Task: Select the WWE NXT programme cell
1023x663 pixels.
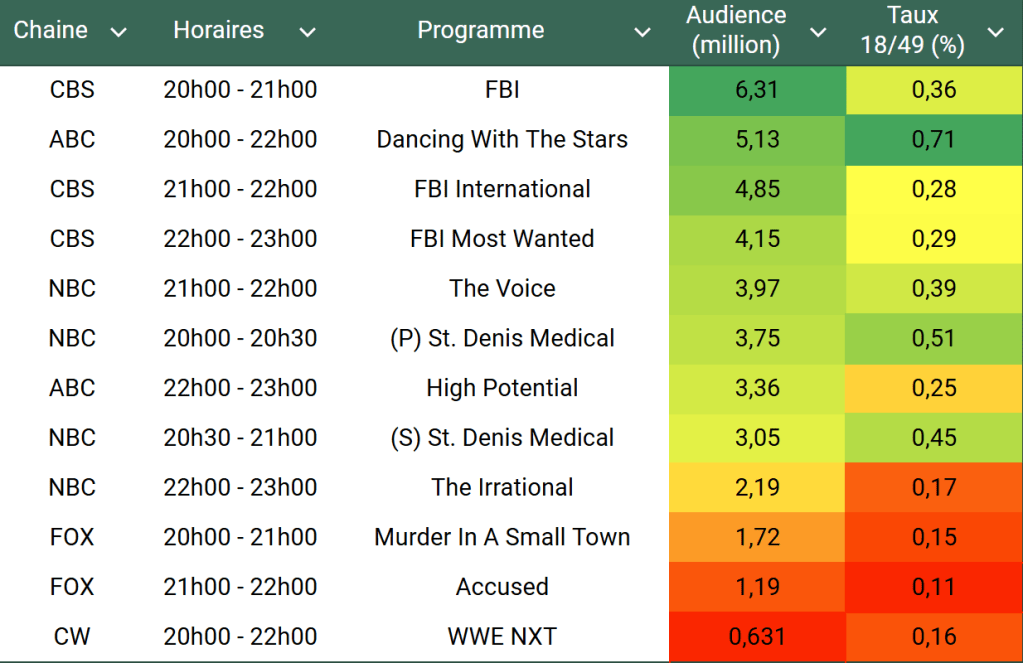Action: 502,636
